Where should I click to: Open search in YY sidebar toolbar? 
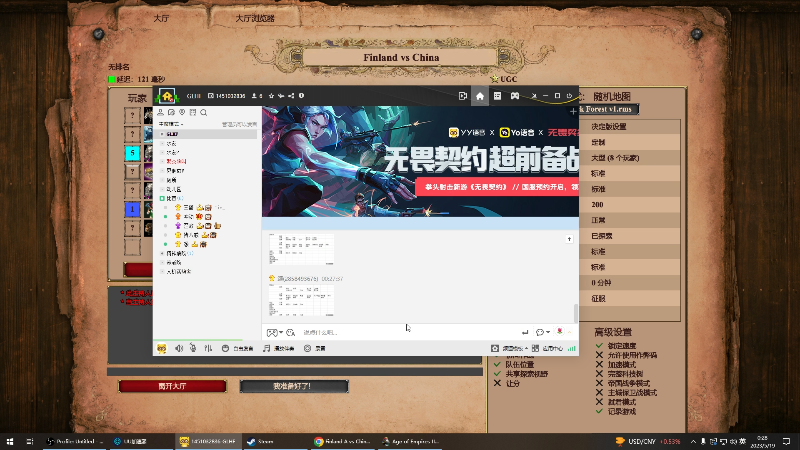[204, 112]
